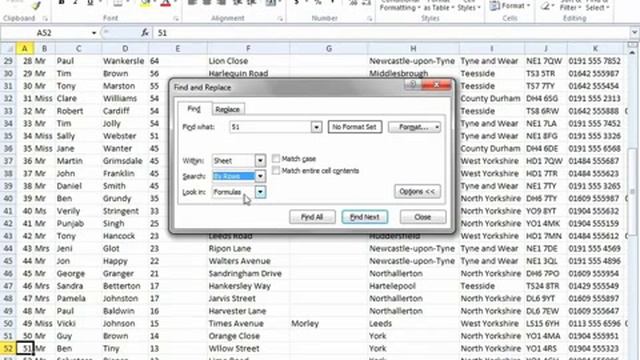Click the Options << button

pyautogui.click(x=417, y=191)
